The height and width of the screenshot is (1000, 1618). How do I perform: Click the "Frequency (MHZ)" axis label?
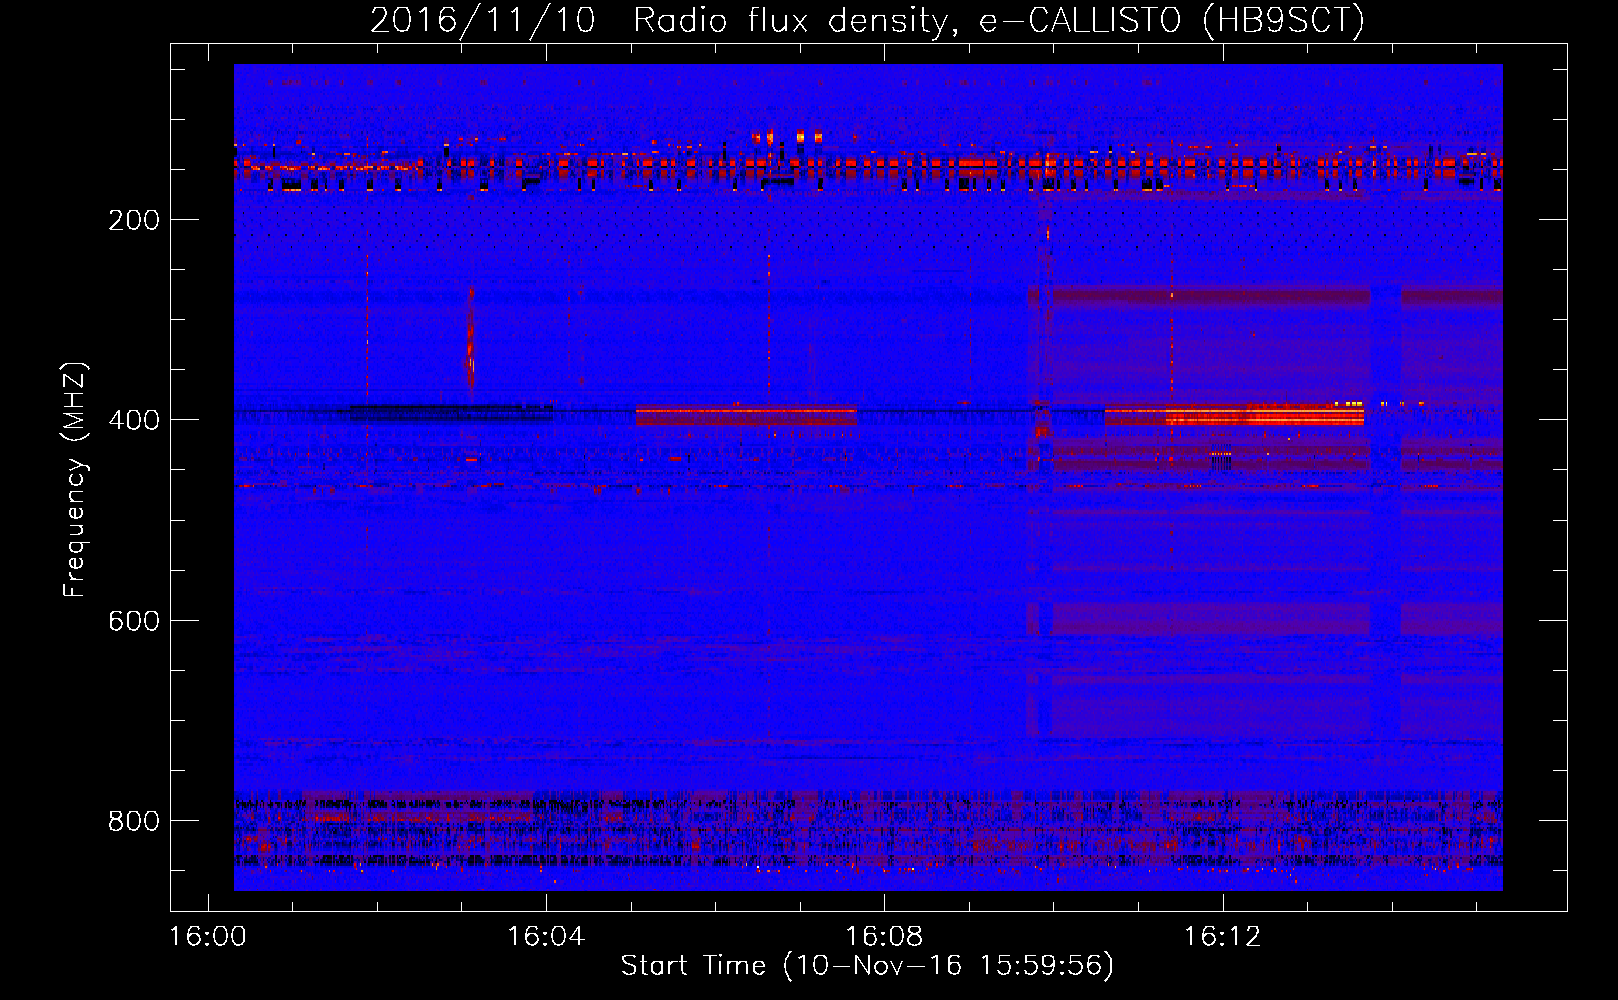coord(75,479)
